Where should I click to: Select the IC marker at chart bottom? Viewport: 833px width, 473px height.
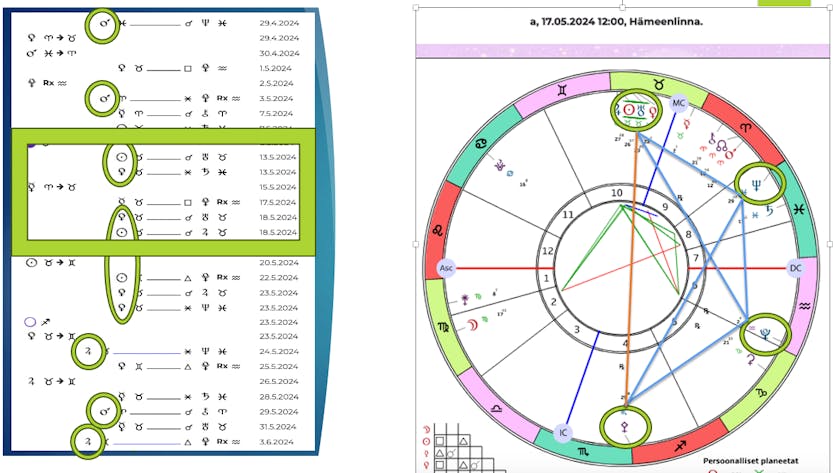click(563, 433)
